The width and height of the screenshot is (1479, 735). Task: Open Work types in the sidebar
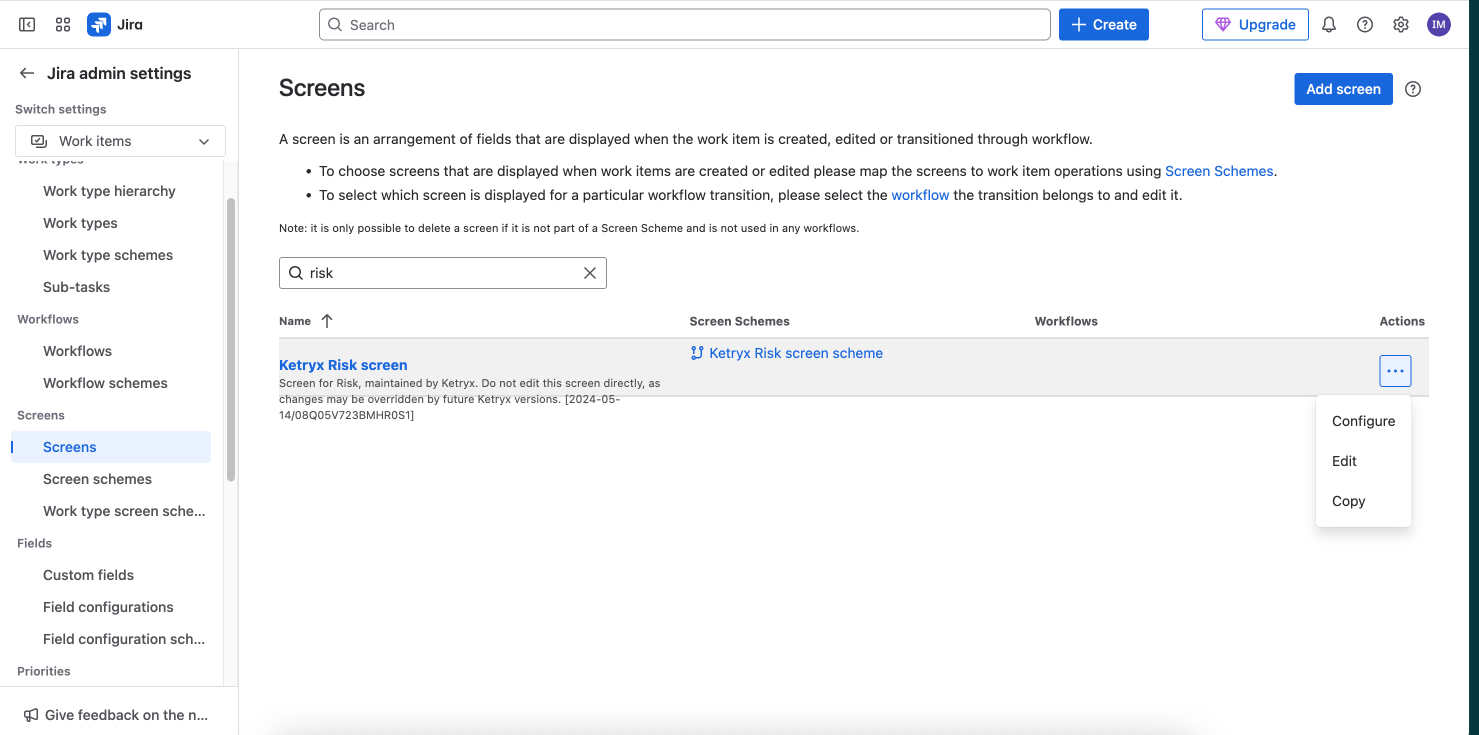click(x=80, y=223)
